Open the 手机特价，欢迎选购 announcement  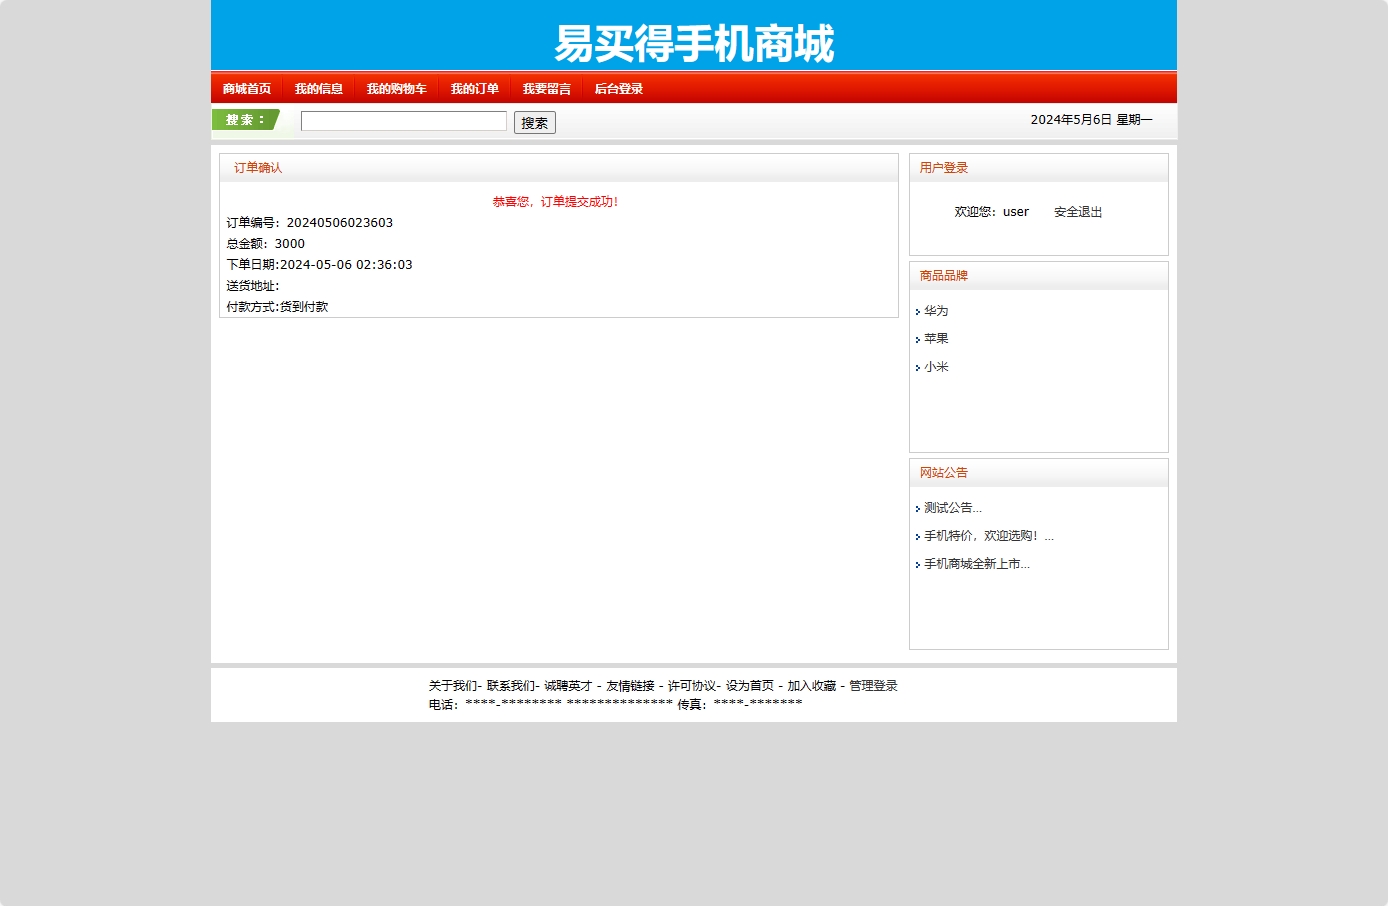tap(985, 536)
